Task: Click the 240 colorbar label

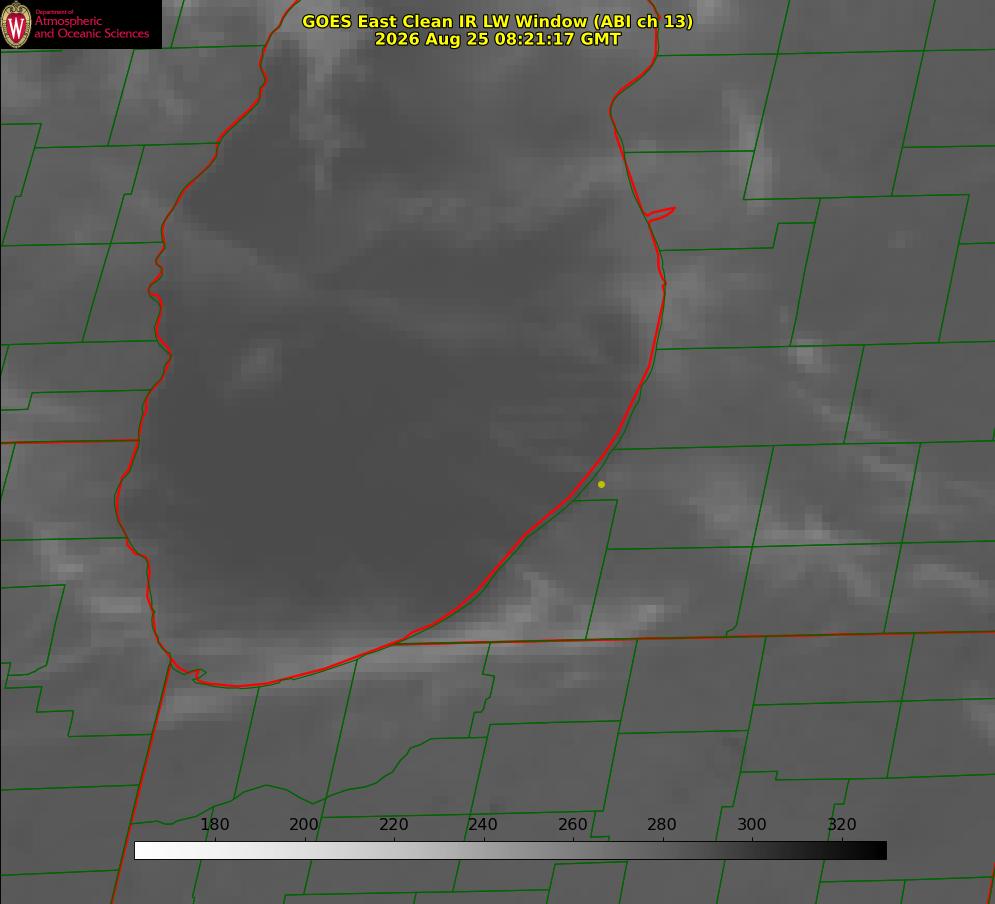Action: point(483,824)
